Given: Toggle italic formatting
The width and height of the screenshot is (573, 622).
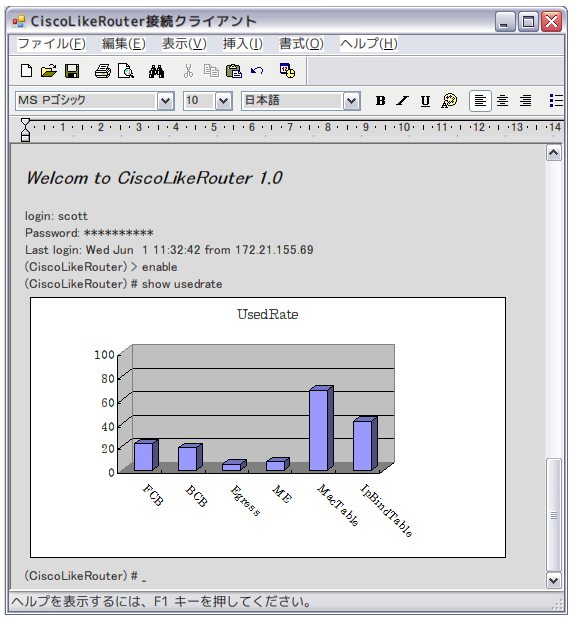Looking at the screenshot, I should (x=403, y=101).
